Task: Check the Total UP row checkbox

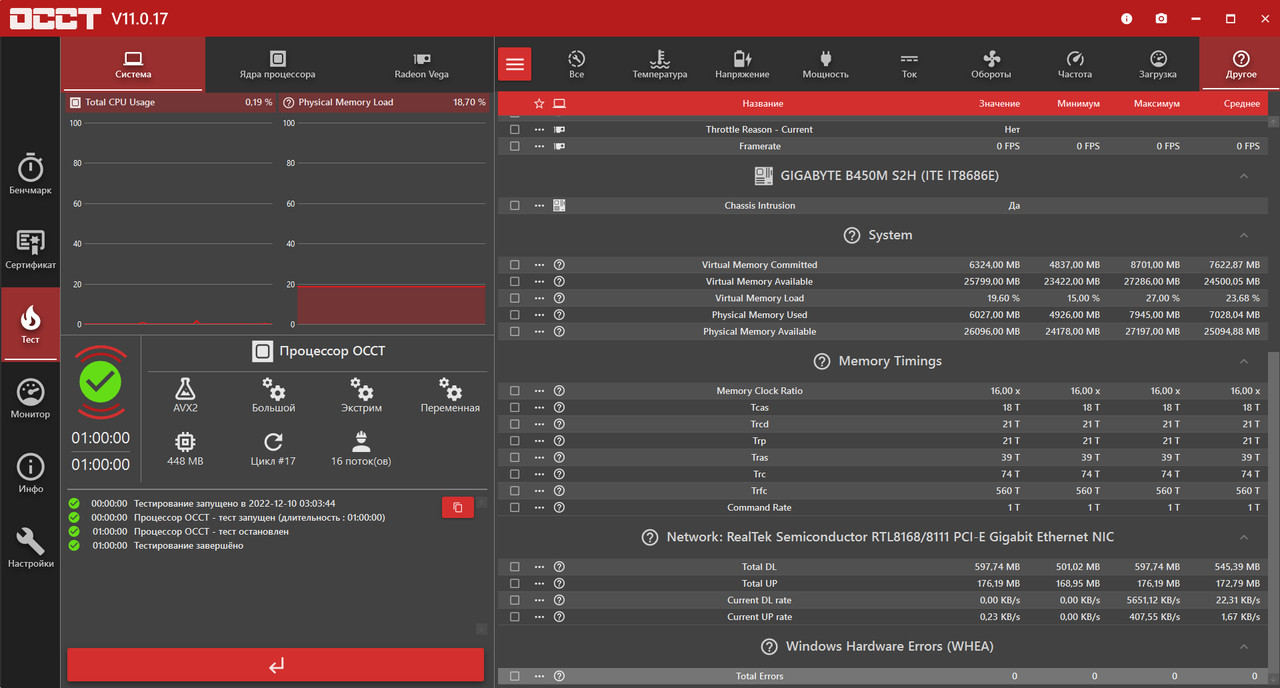Action: pos(515,584)
